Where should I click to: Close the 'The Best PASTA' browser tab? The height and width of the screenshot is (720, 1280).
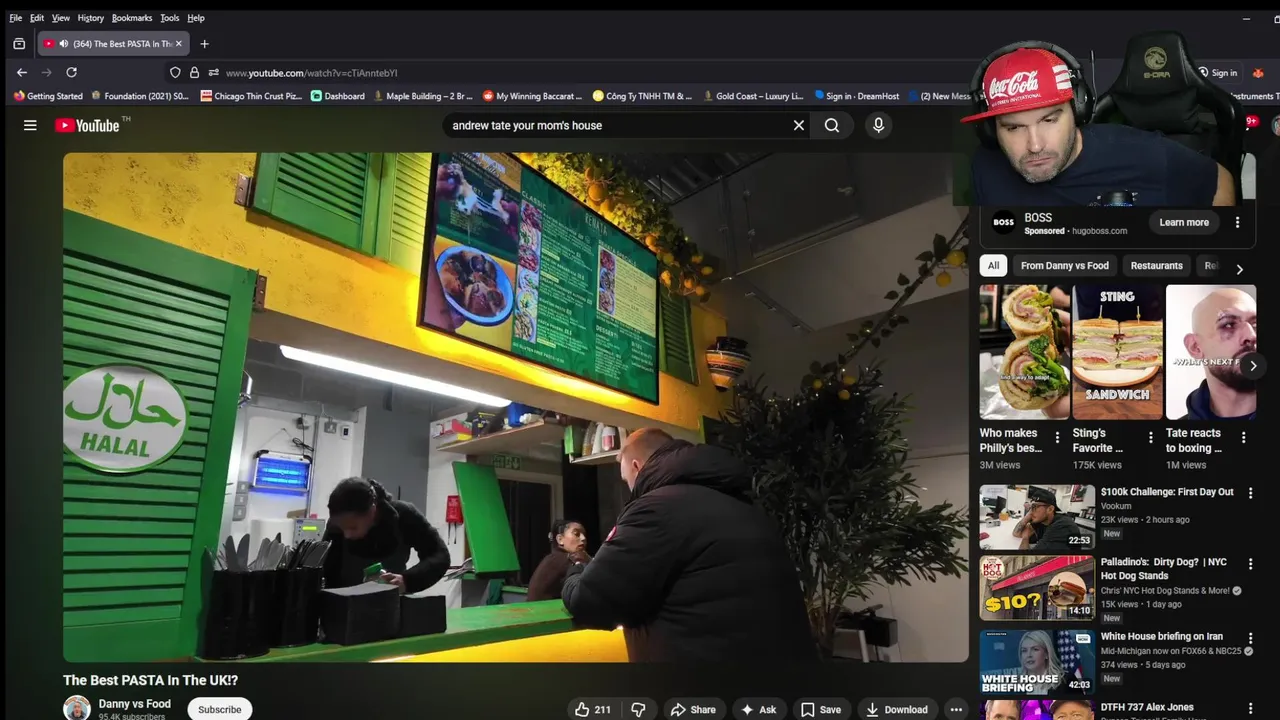pos(179,44)
